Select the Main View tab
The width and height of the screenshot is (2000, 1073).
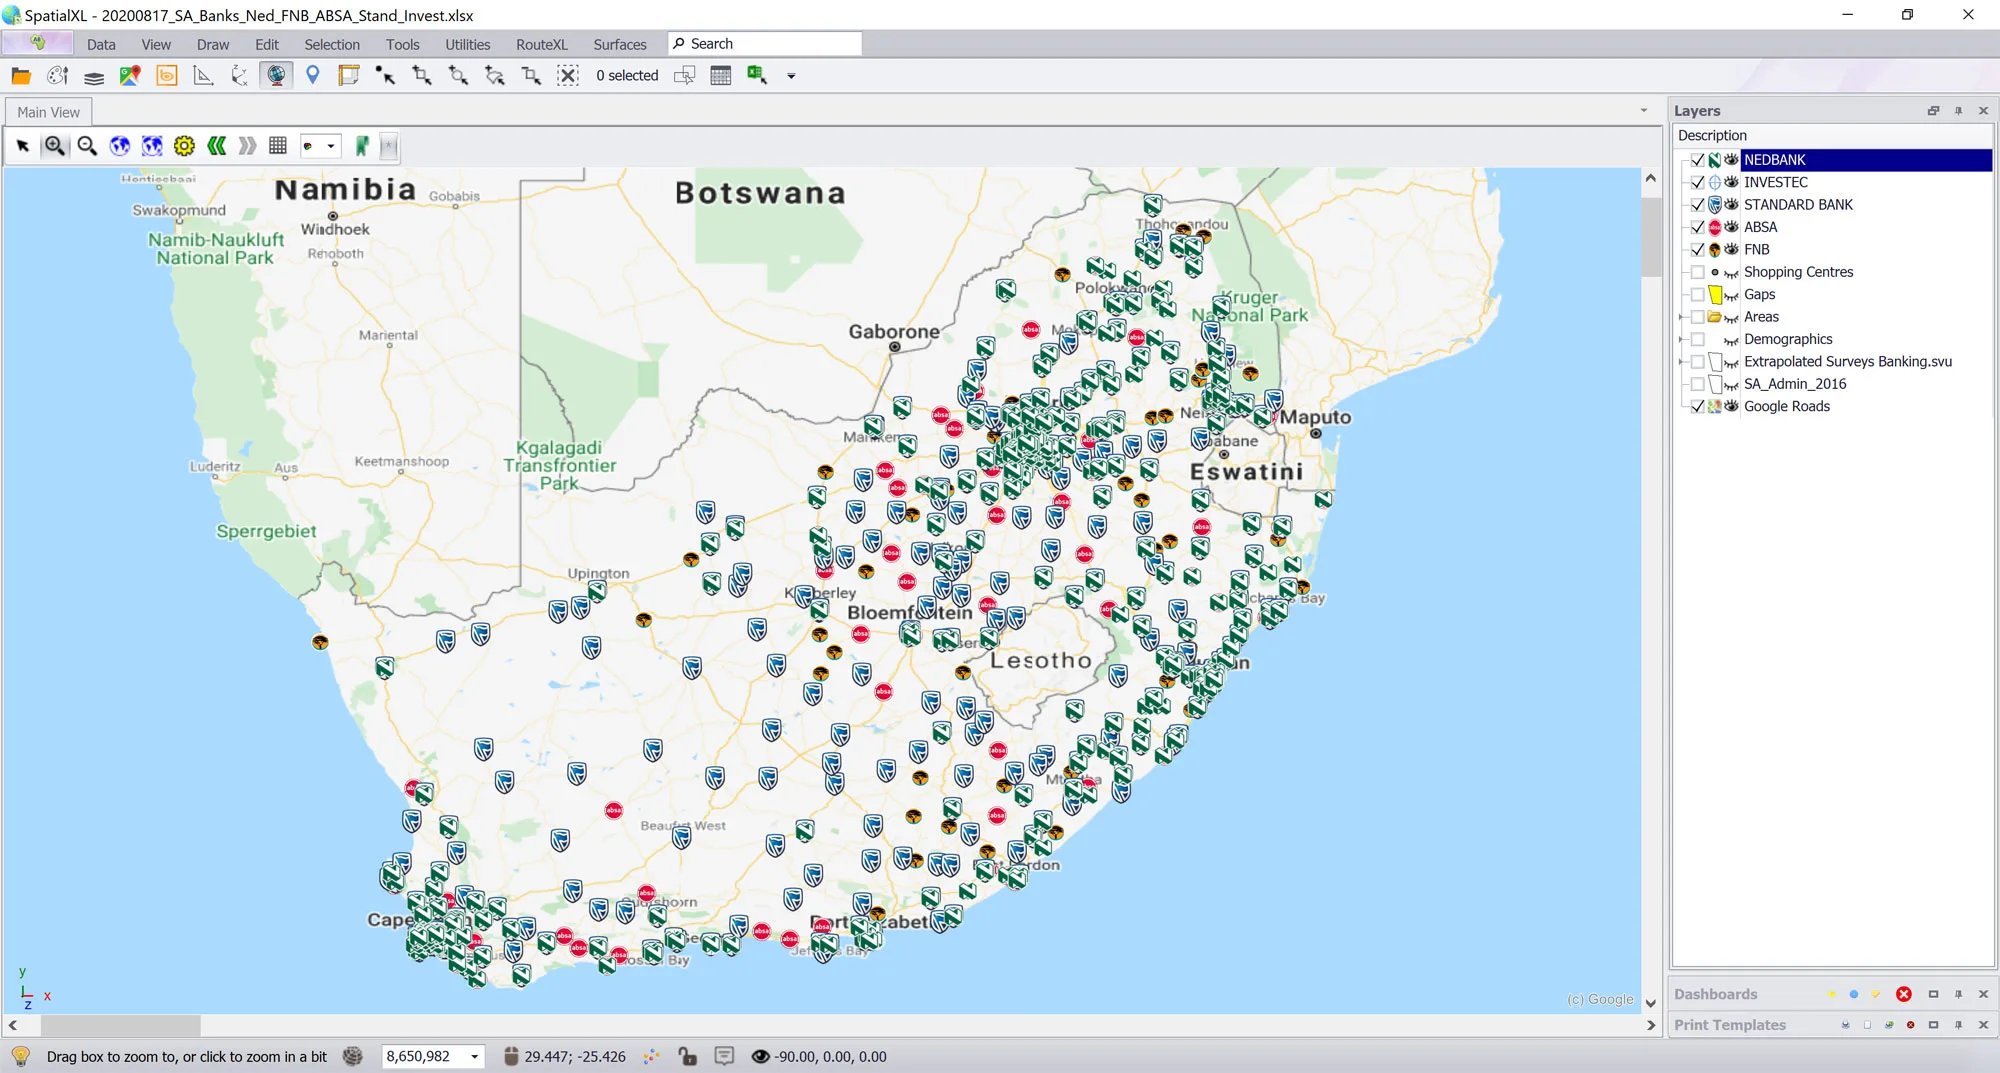click(48, 112)
